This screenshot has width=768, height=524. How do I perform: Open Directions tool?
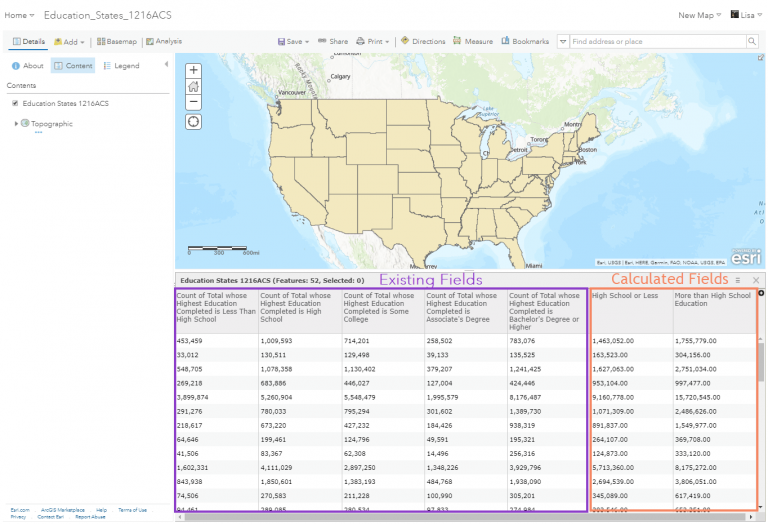tap(423, 41)
